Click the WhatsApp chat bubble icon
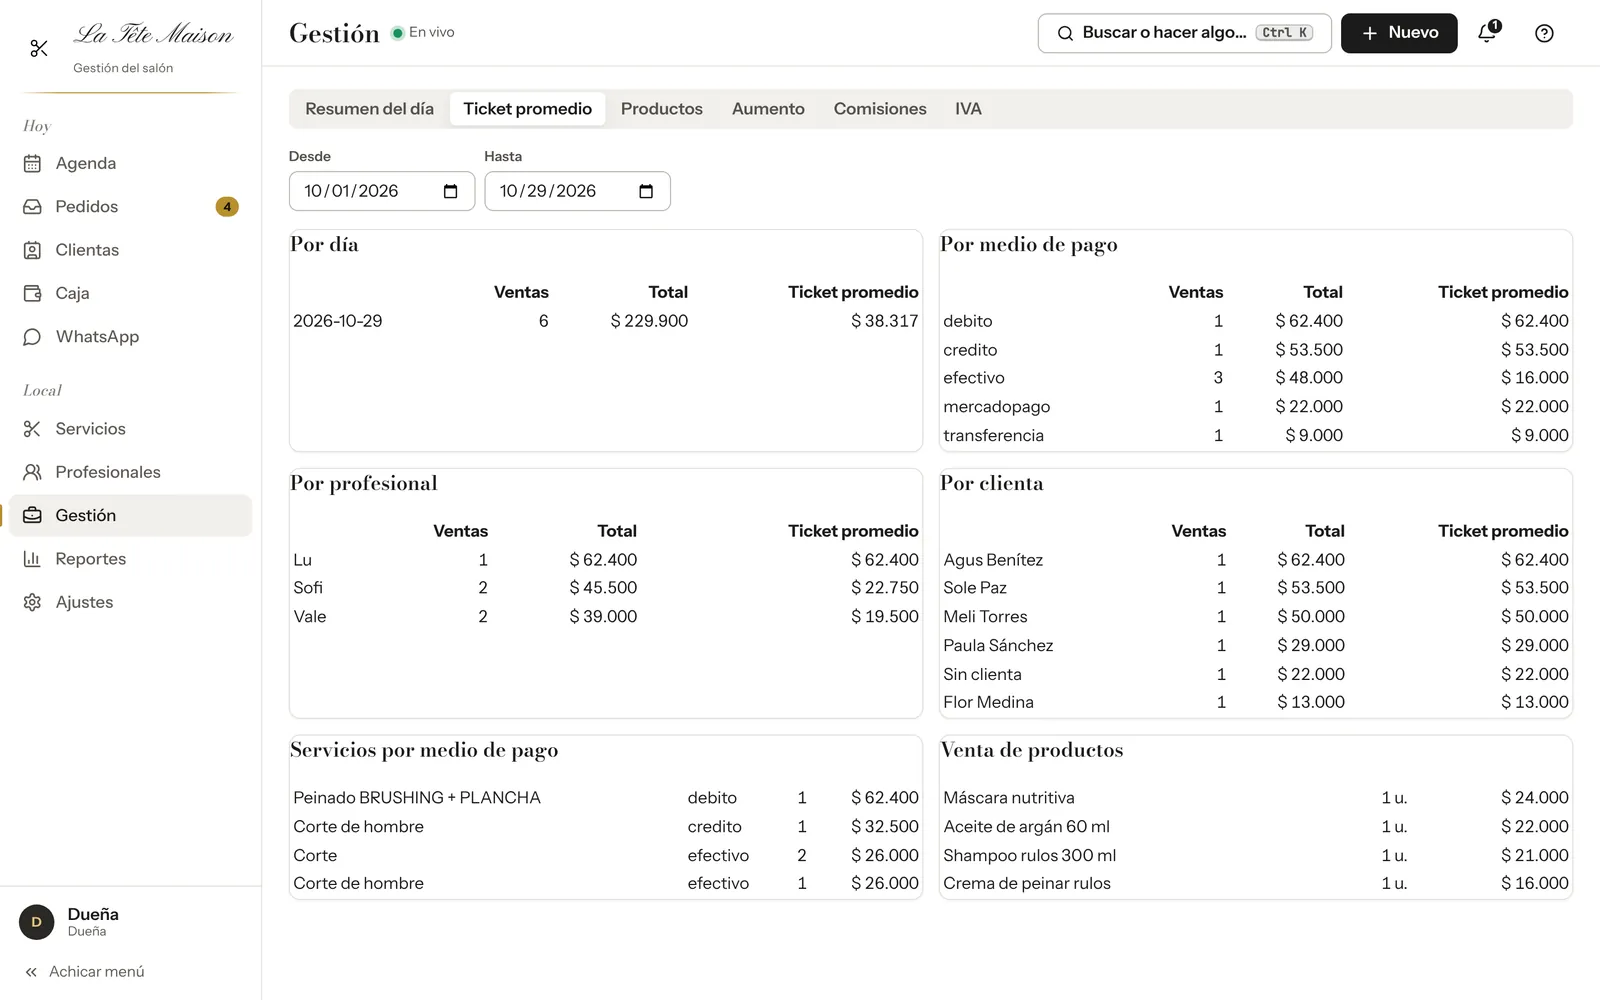Image resolution: width=1600 pixels, height=1000 pixels. click(x=32, y=337)
